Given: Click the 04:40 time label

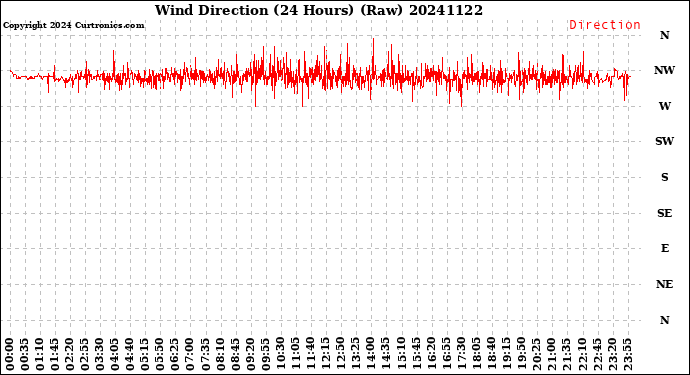Looking at the screenshot, I should click(x=130, y=355).
